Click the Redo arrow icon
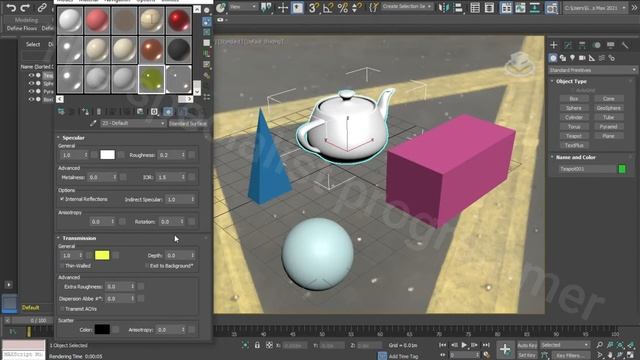 (25, 7)
